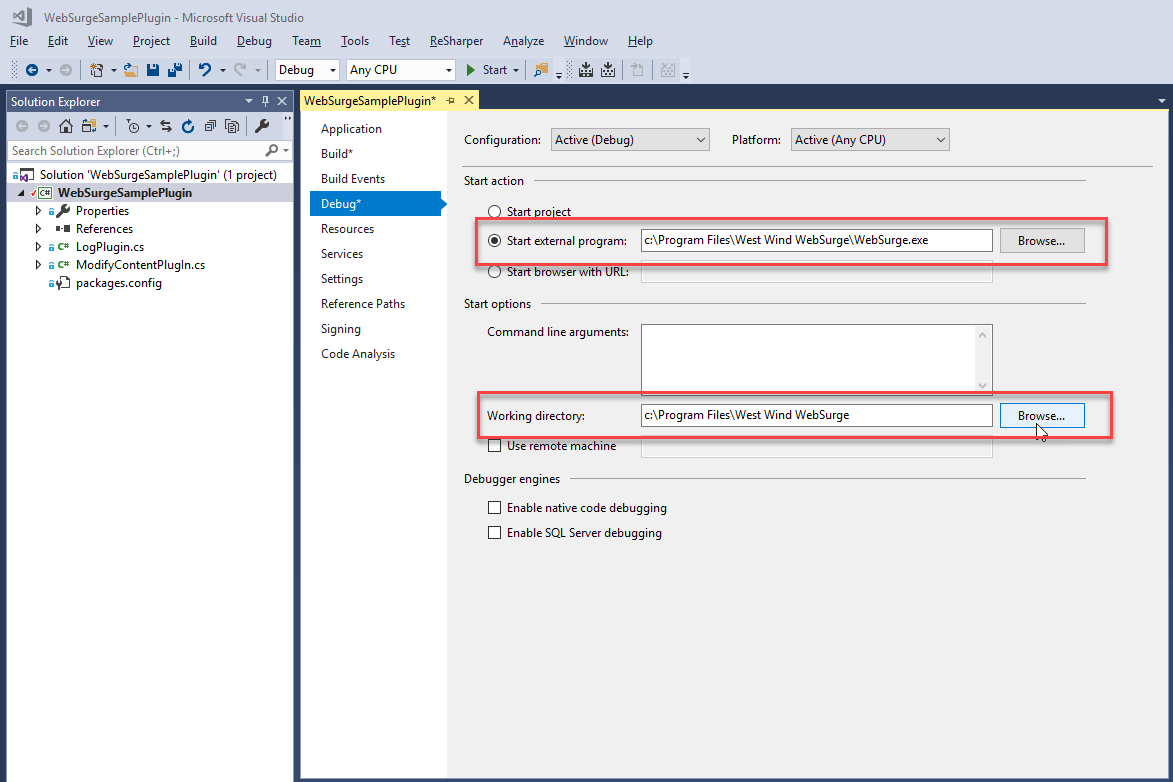Open the Tools menu

pos(355,41)
